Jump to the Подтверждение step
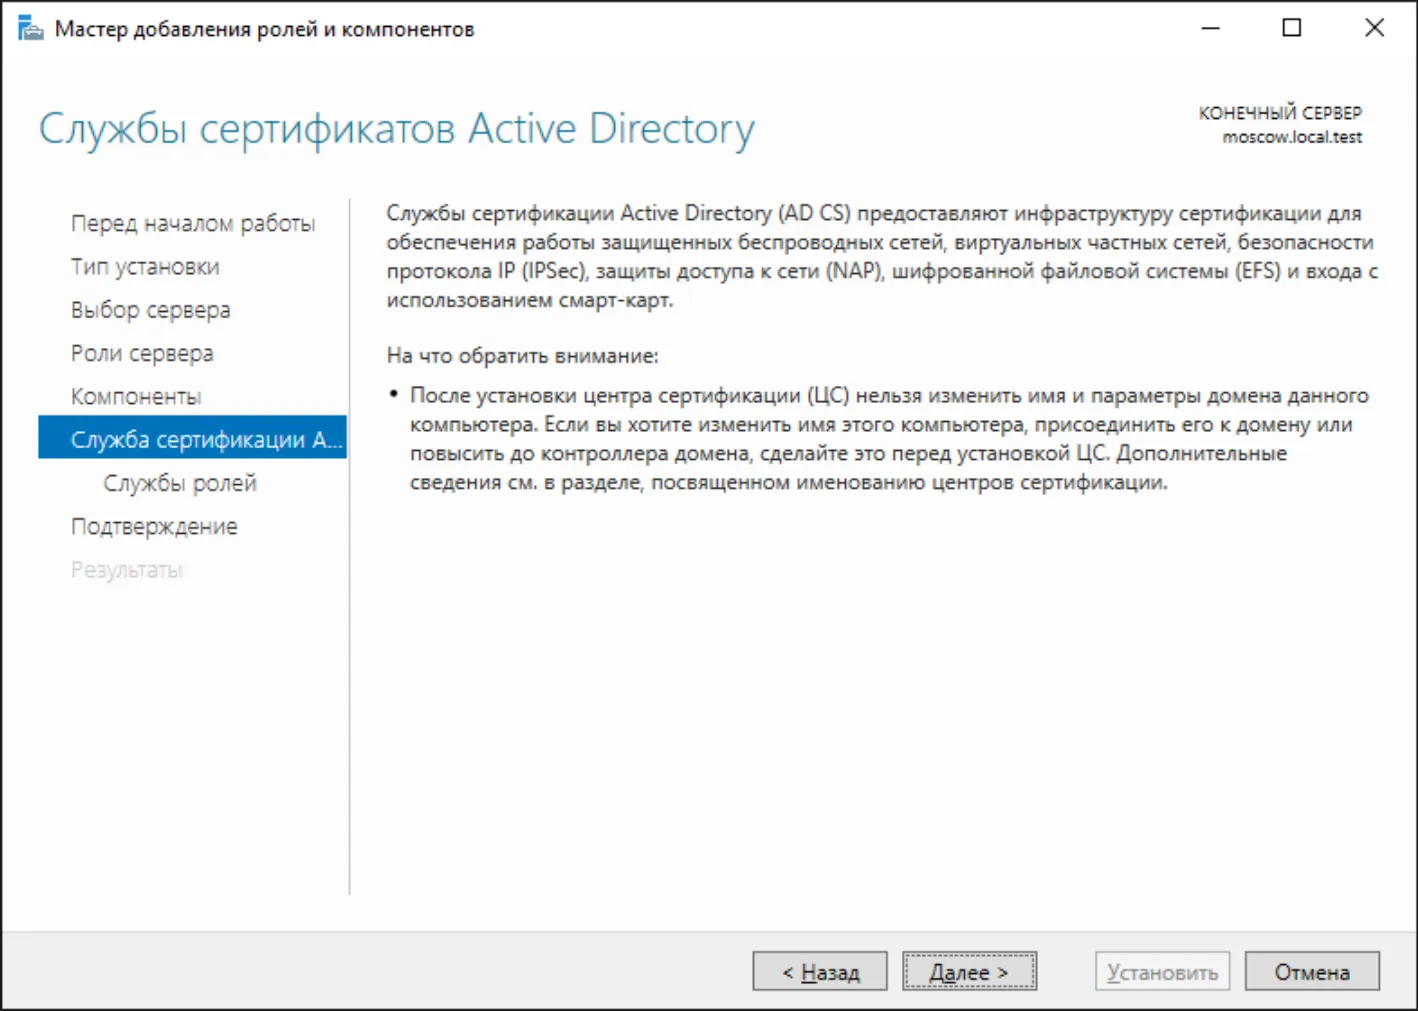The image size is (1418, 1011). tap(154, 527)
